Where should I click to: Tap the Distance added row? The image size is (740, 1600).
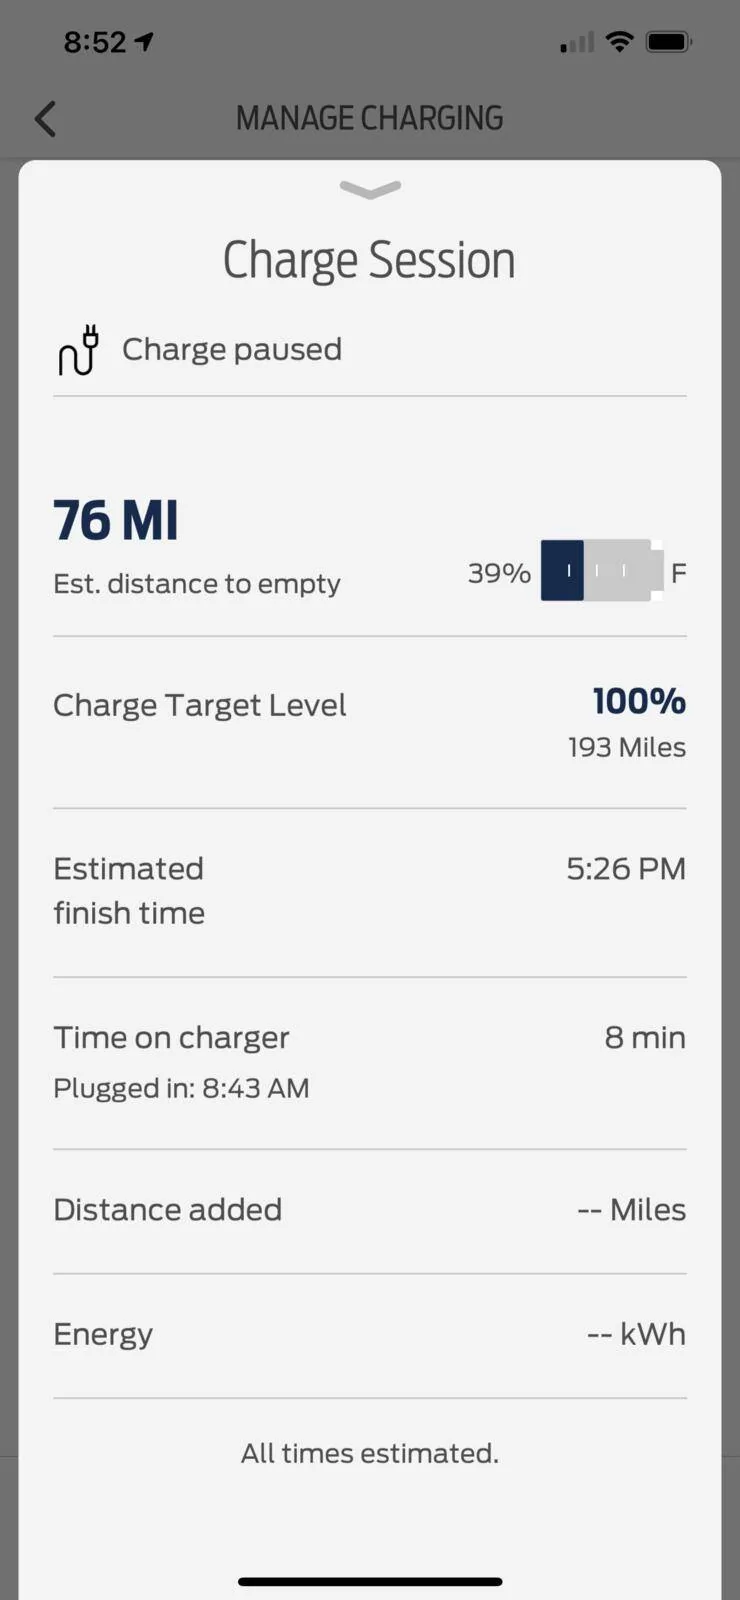pos(370,1211)
